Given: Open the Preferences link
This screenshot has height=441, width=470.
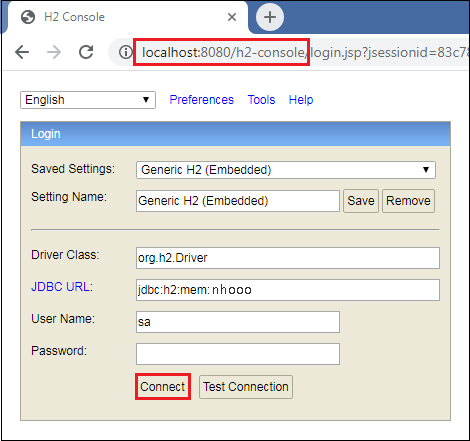Looking at the screenshot, I should [202, 100].
